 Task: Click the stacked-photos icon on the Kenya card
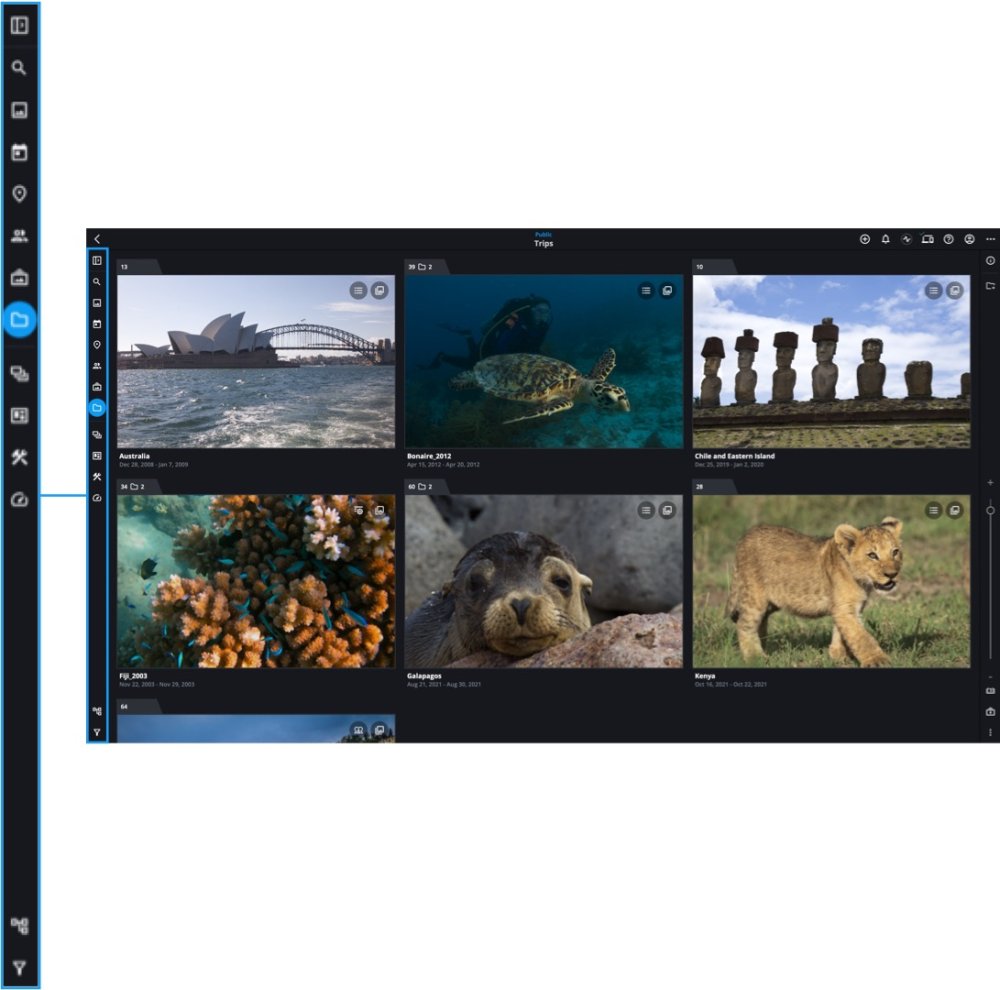pos(955,510)
